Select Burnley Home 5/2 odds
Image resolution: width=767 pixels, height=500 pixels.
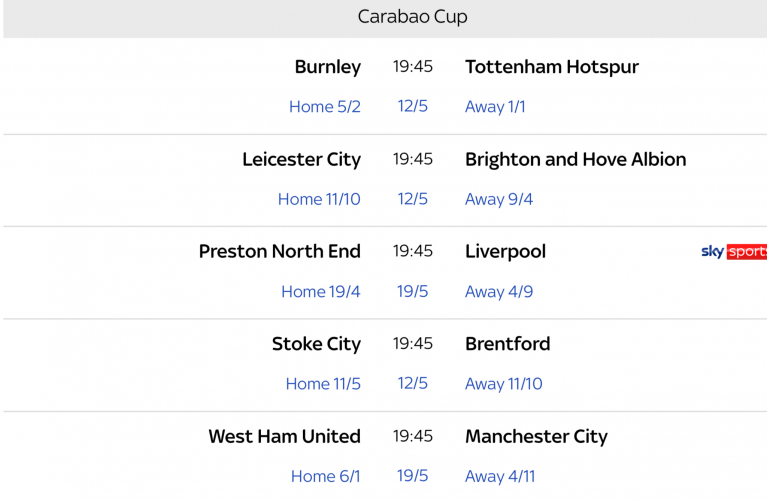click(x=324, y=107)
